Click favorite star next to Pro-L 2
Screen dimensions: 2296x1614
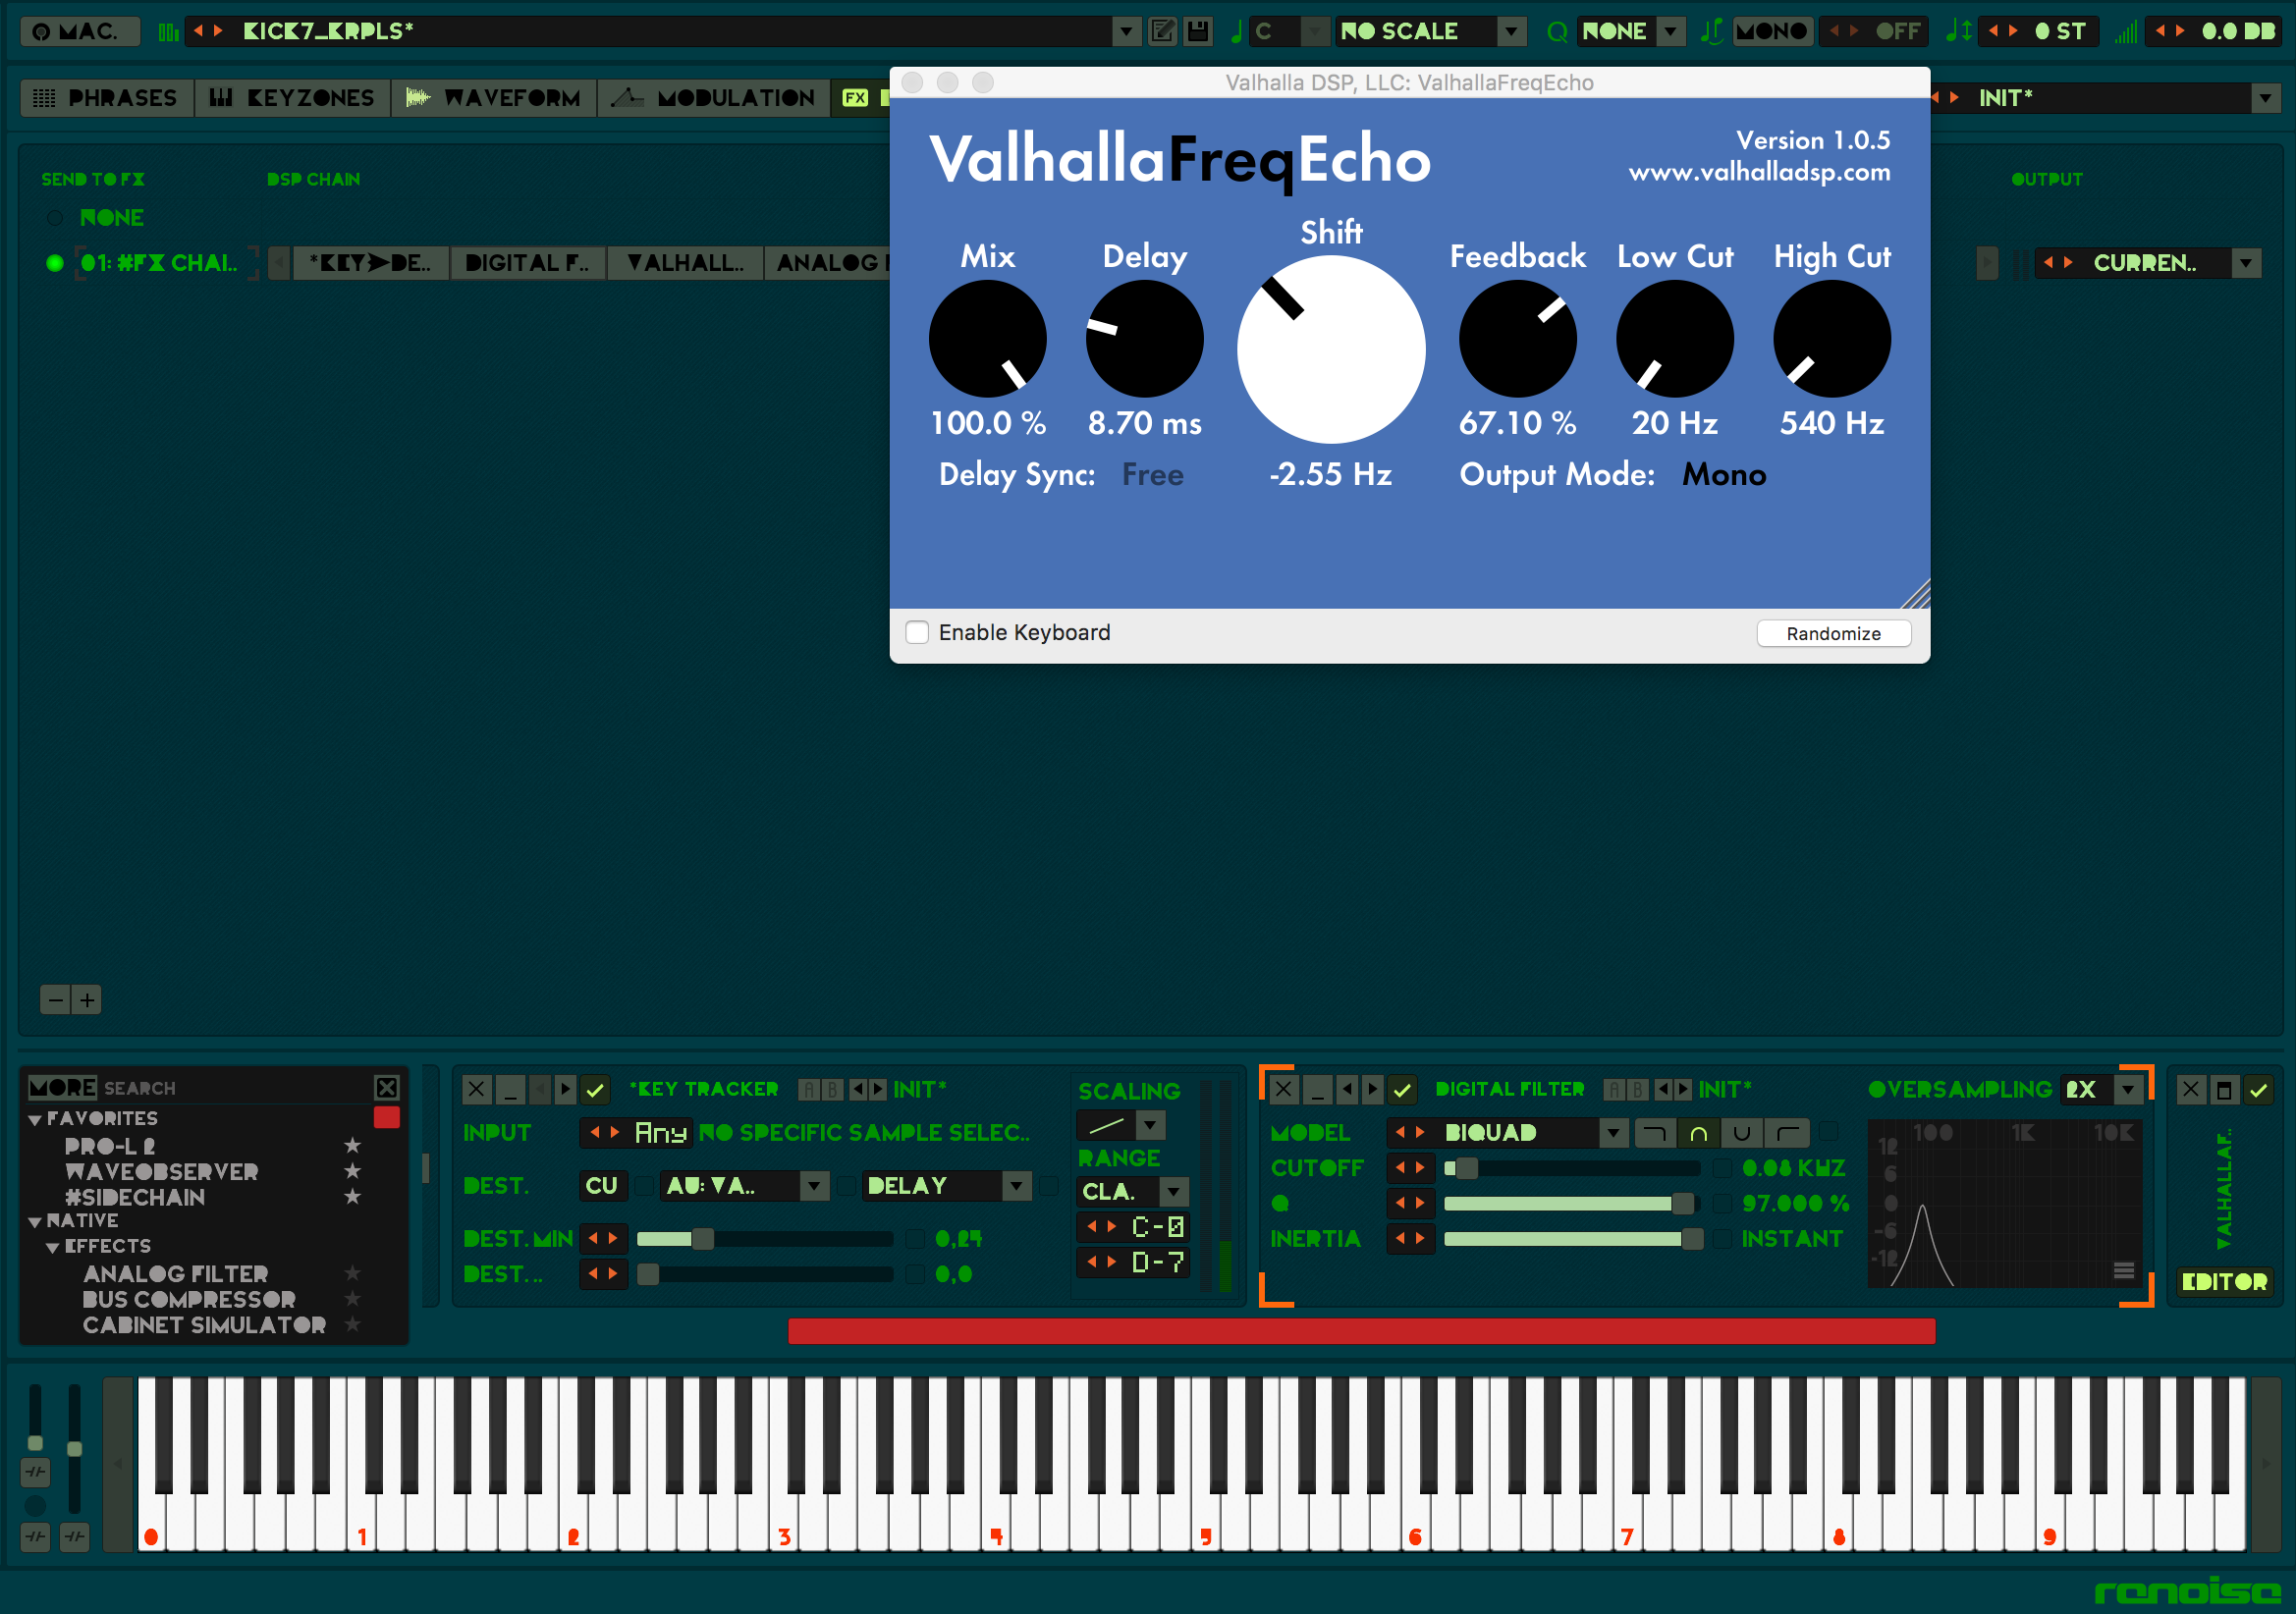click(x=352, y=1145)
